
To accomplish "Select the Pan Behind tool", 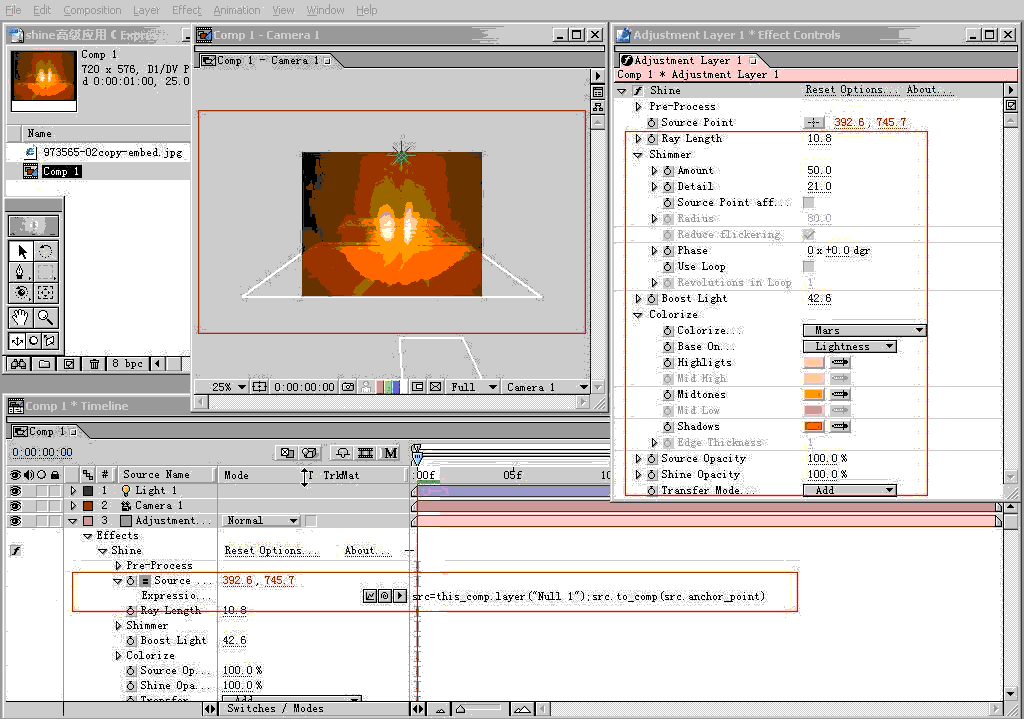I will 45,292.
